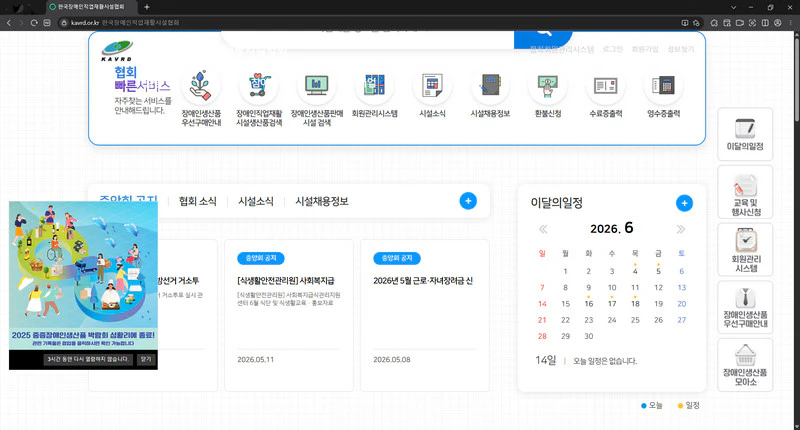Image resolution: width=800 pixels, height=430 pixels.
Task: Switch to 협회 소식 tab
Action: 198,201
